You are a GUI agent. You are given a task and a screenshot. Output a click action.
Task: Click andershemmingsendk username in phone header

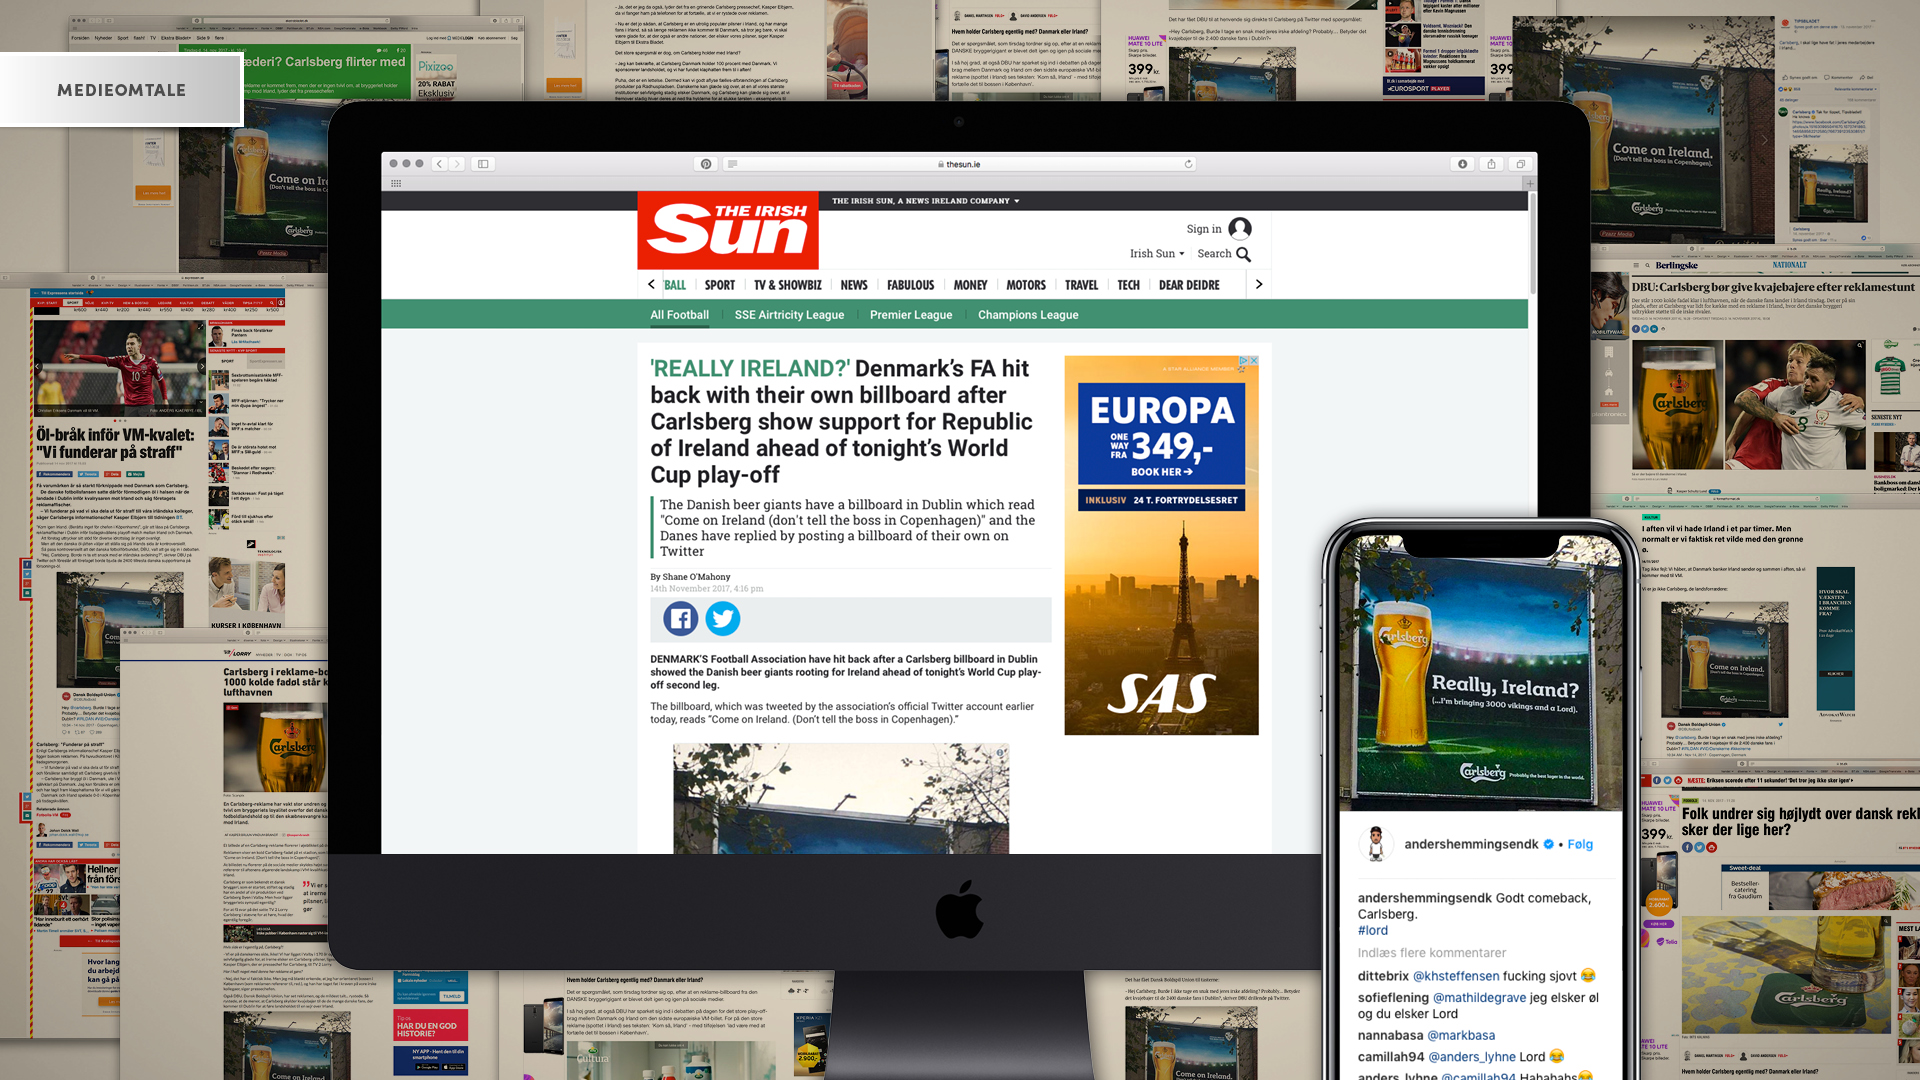1471,845
